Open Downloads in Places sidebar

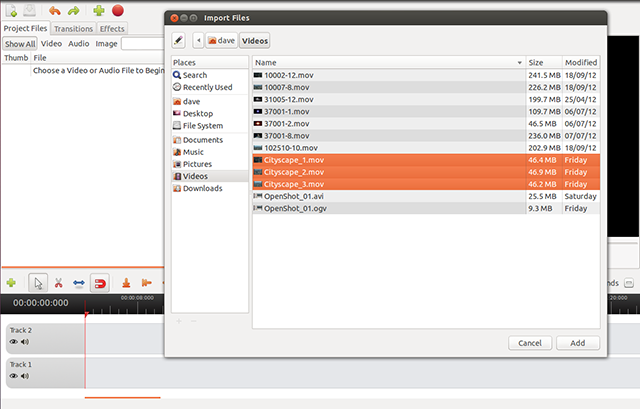pyautogui.click(x=210, y=189)
